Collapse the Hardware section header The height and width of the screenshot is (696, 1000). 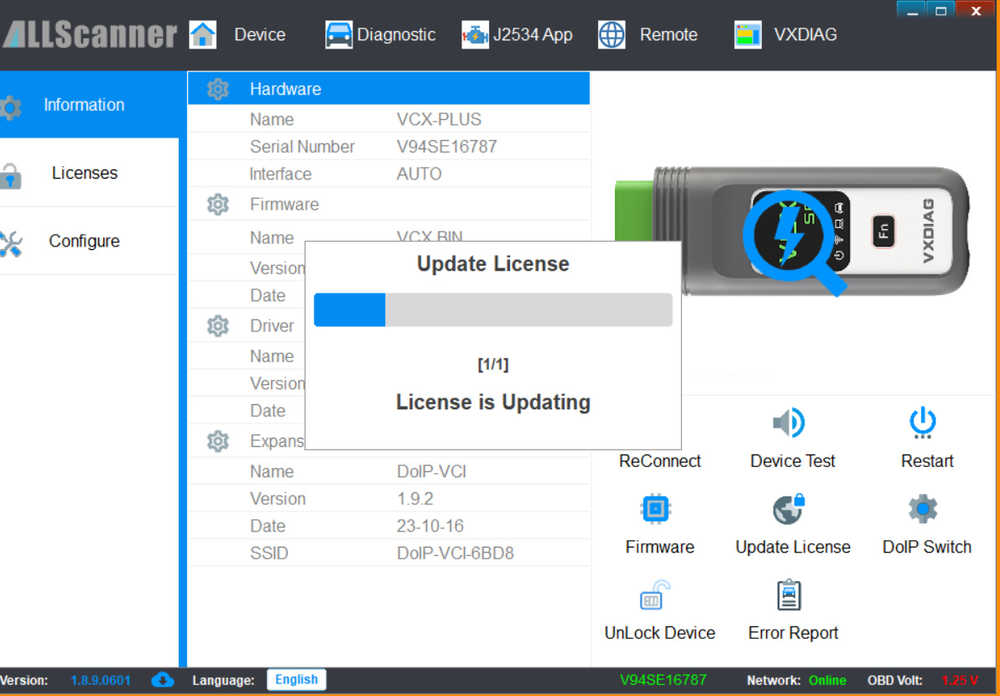click(x=388, y=89)
